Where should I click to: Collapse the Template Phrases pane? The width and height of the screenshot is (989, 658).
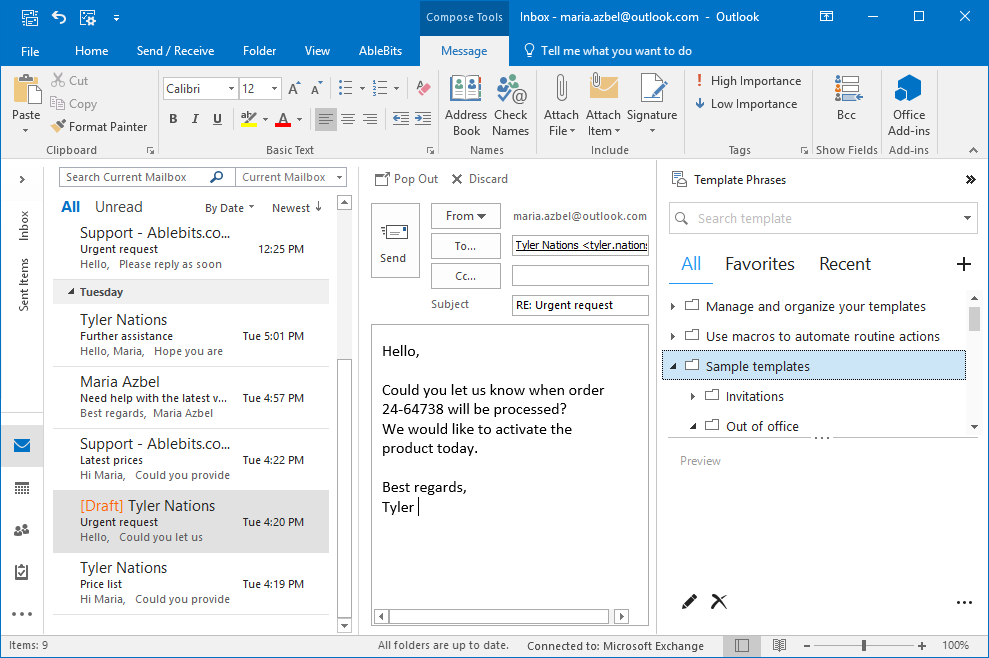point(971,180)
